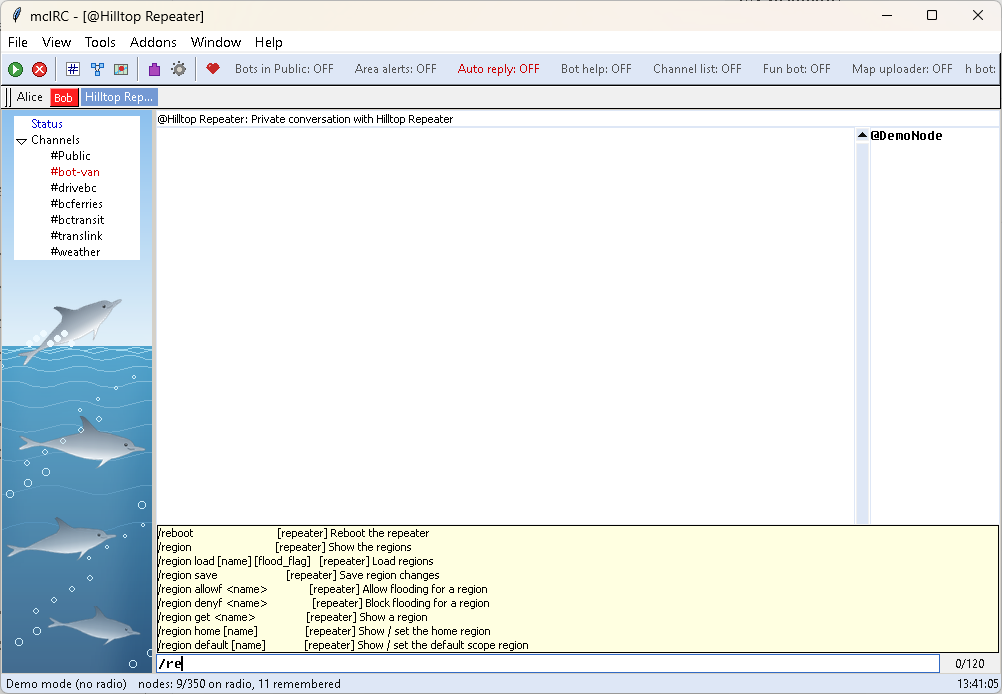1002x694 pixels.
Task: Open the #Public channel
Action: pyautogui.click(x=70, y=156)
